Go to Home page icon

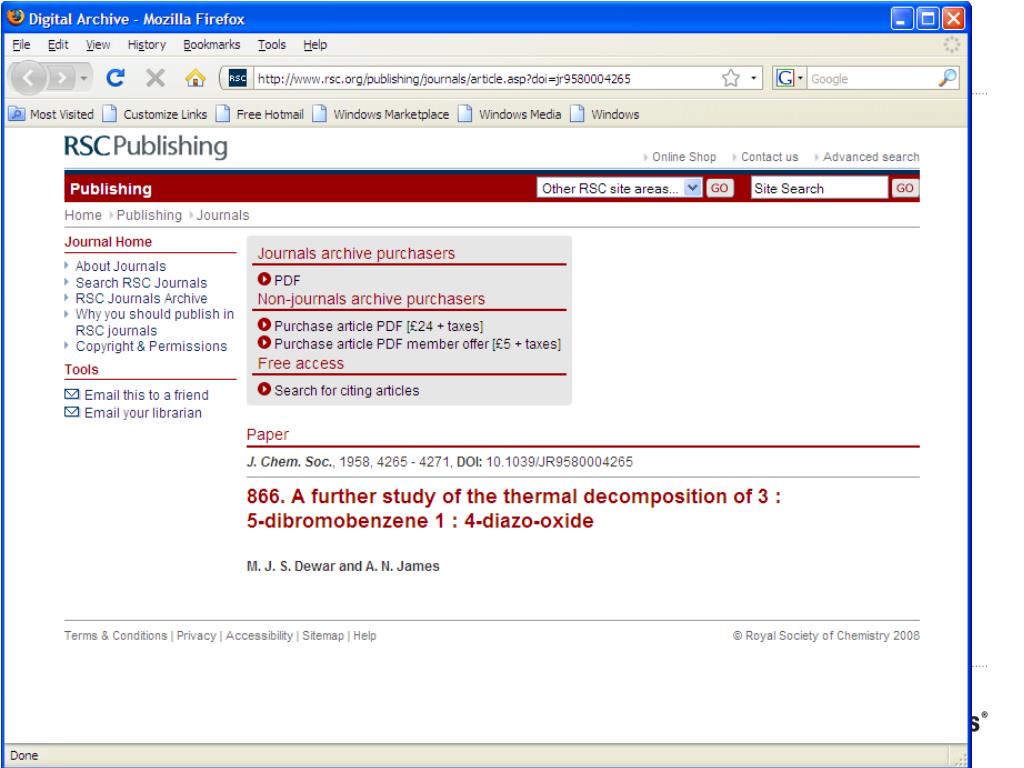(195, 78)
